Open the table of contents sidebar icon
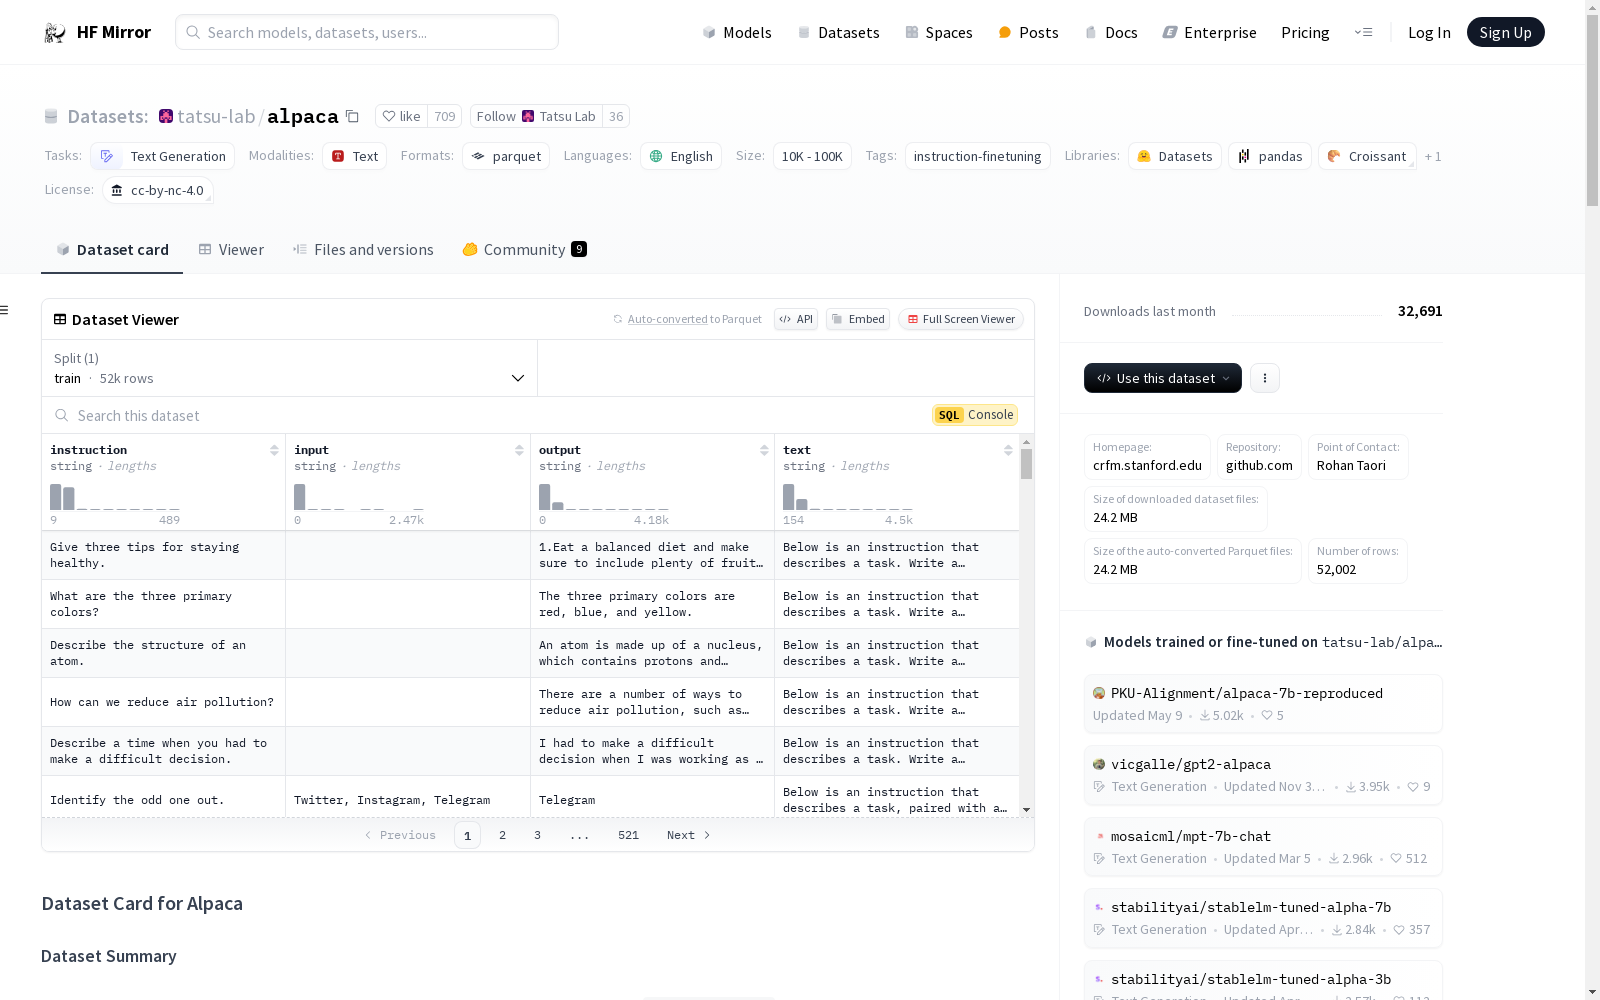 point(4,310)
